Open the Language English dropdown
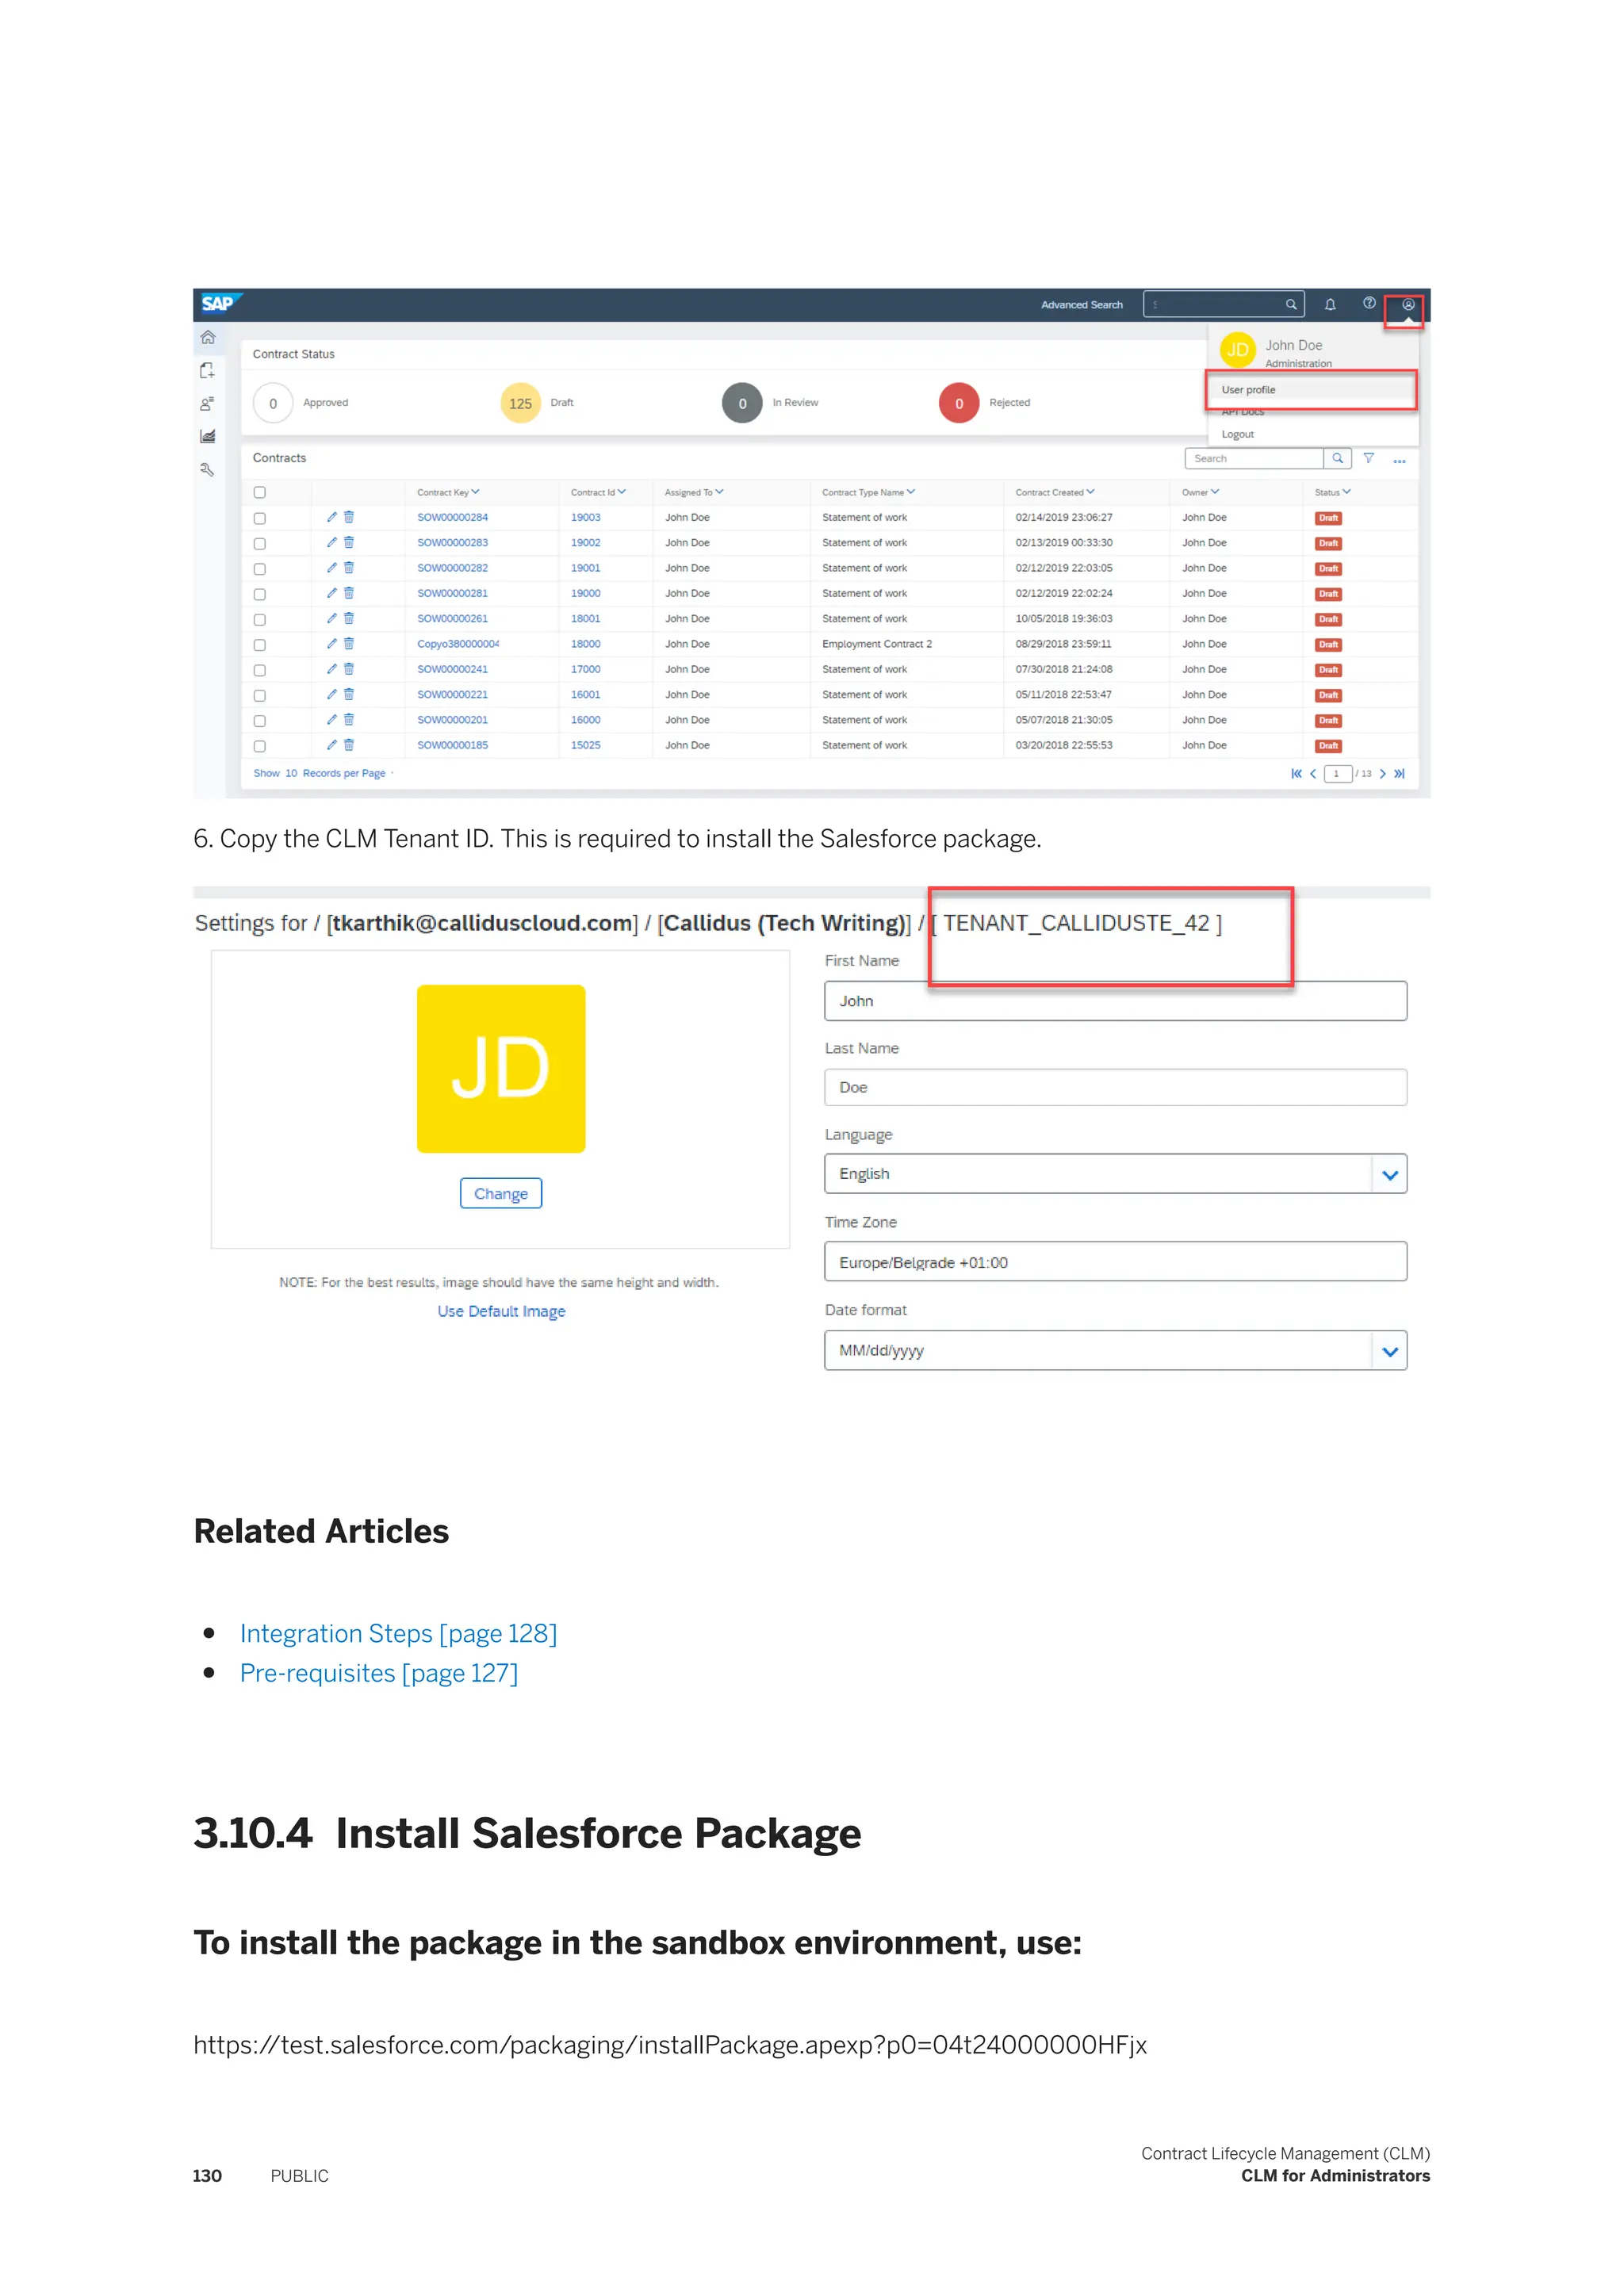Viewport: 1624px width, 2296px height. point(1389,1174)
